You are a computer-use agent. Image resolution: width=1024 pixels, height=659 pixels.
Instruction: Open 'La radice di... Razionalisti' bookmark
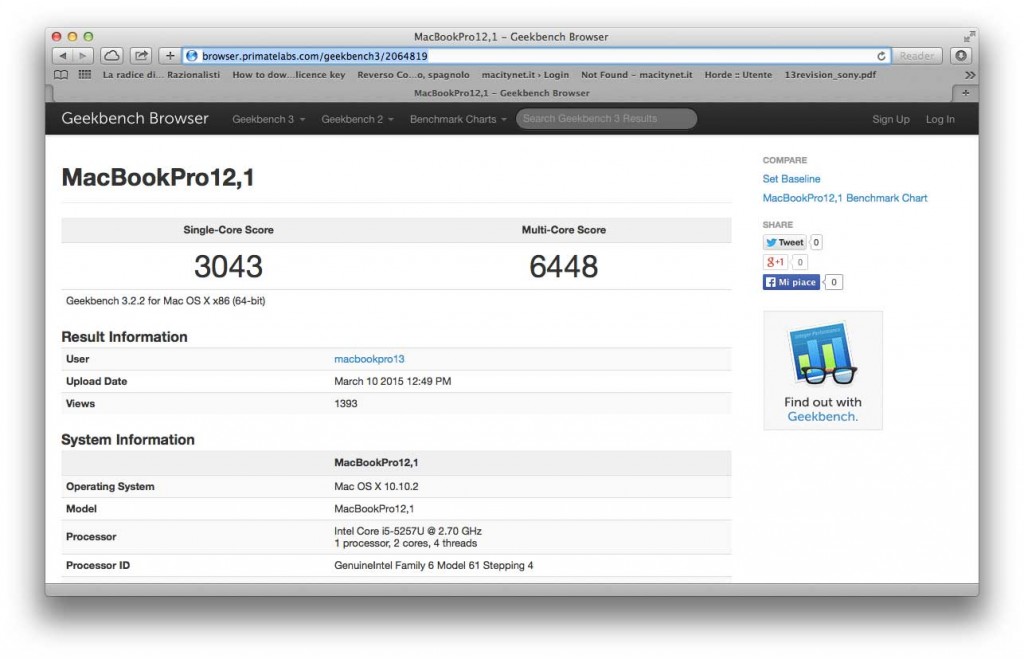pyautogui.click(x=161, y=74)
